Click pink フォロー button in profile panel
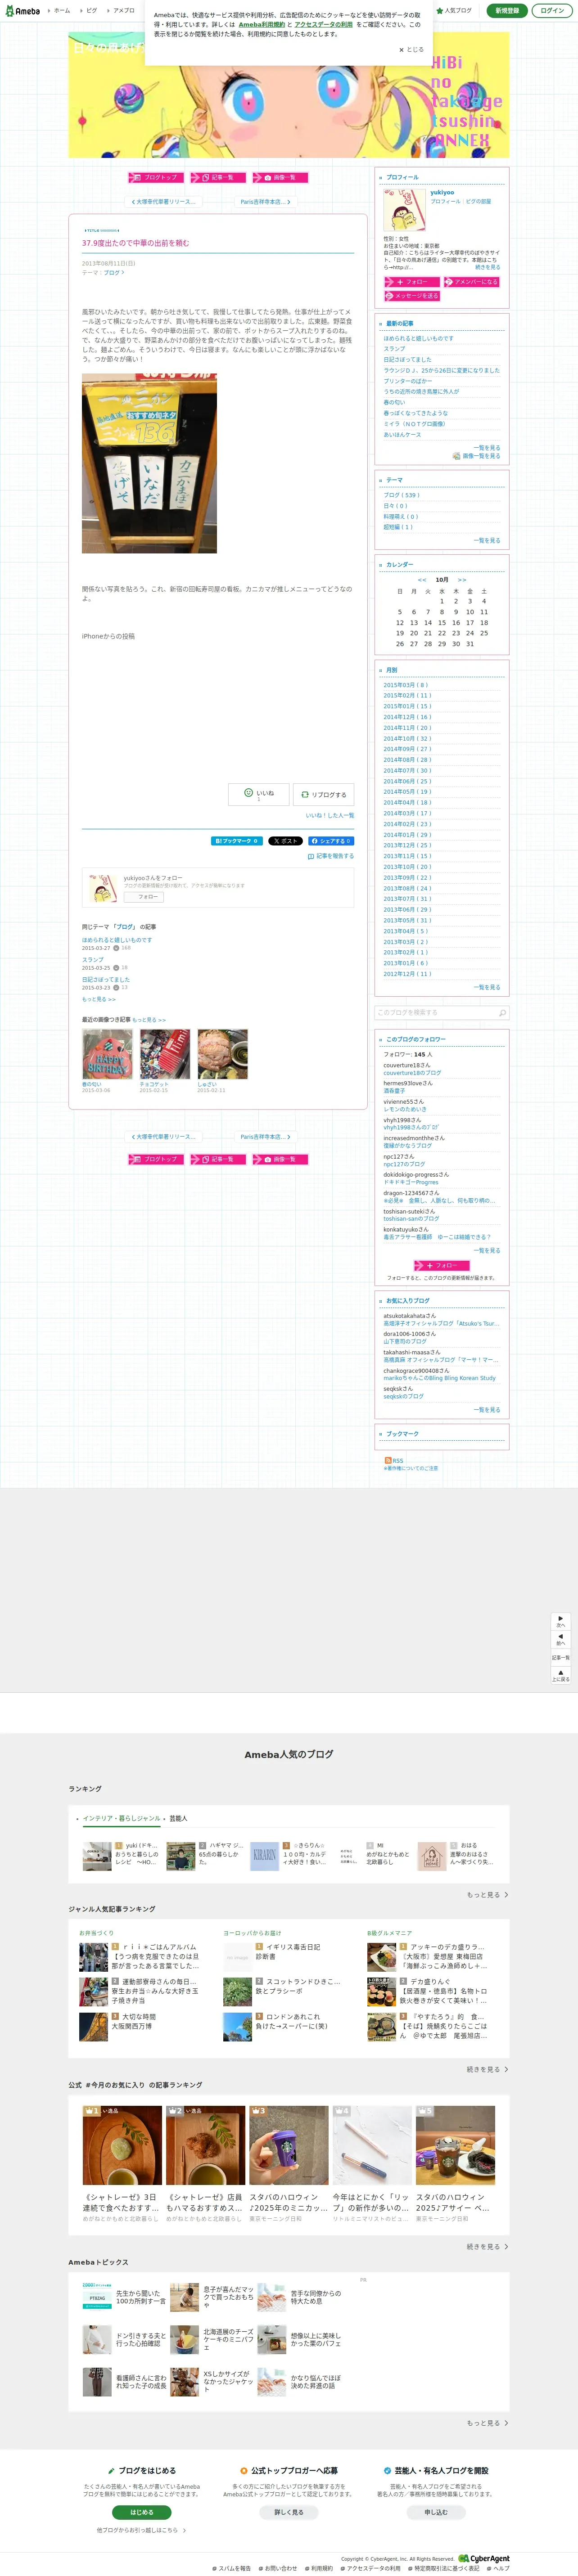This screenshot has height=2576, width=578. (x=411, y=282)
